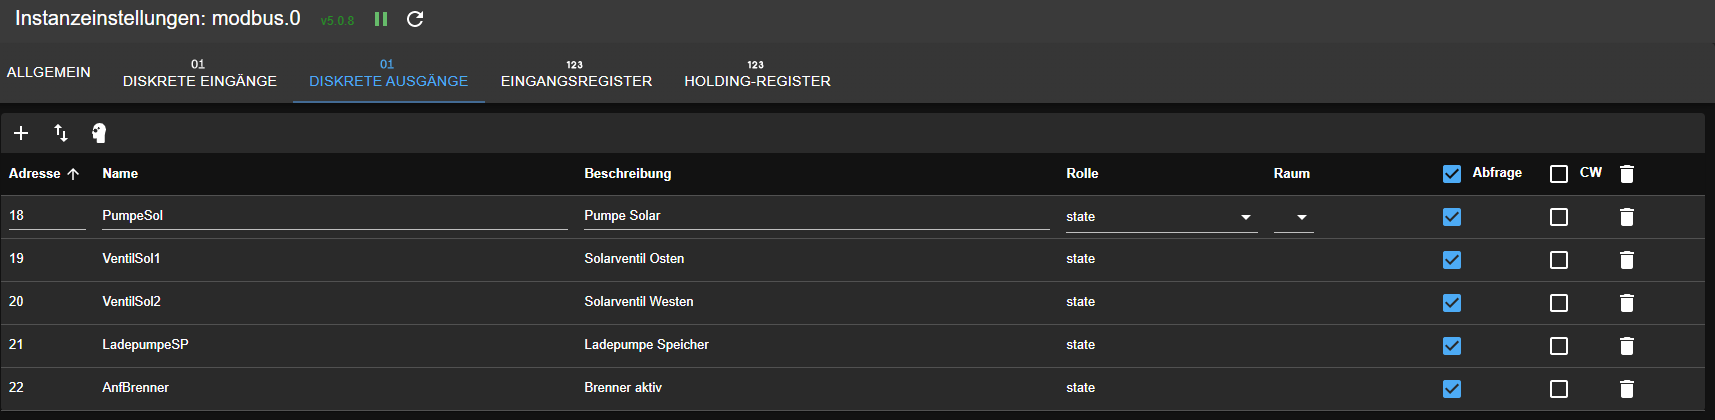Click the restart instance refresh icon
The height and width of the screenshot is (420, 1715).
pos(415,19)
